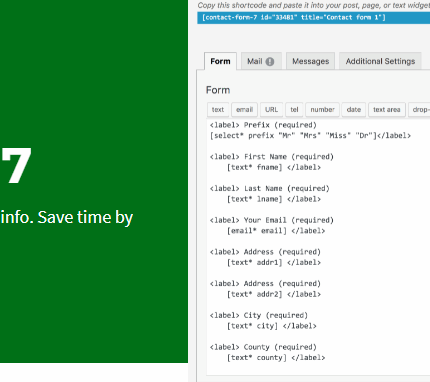
Task: Open the Form tab
Action: pos(220,61)
